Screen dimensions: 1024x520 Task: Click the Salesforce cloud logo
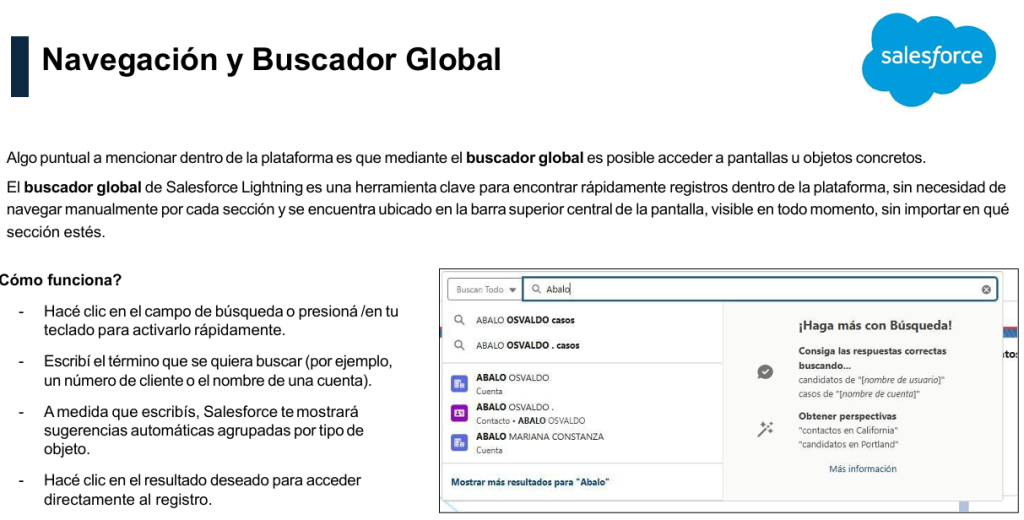point(930,58)
